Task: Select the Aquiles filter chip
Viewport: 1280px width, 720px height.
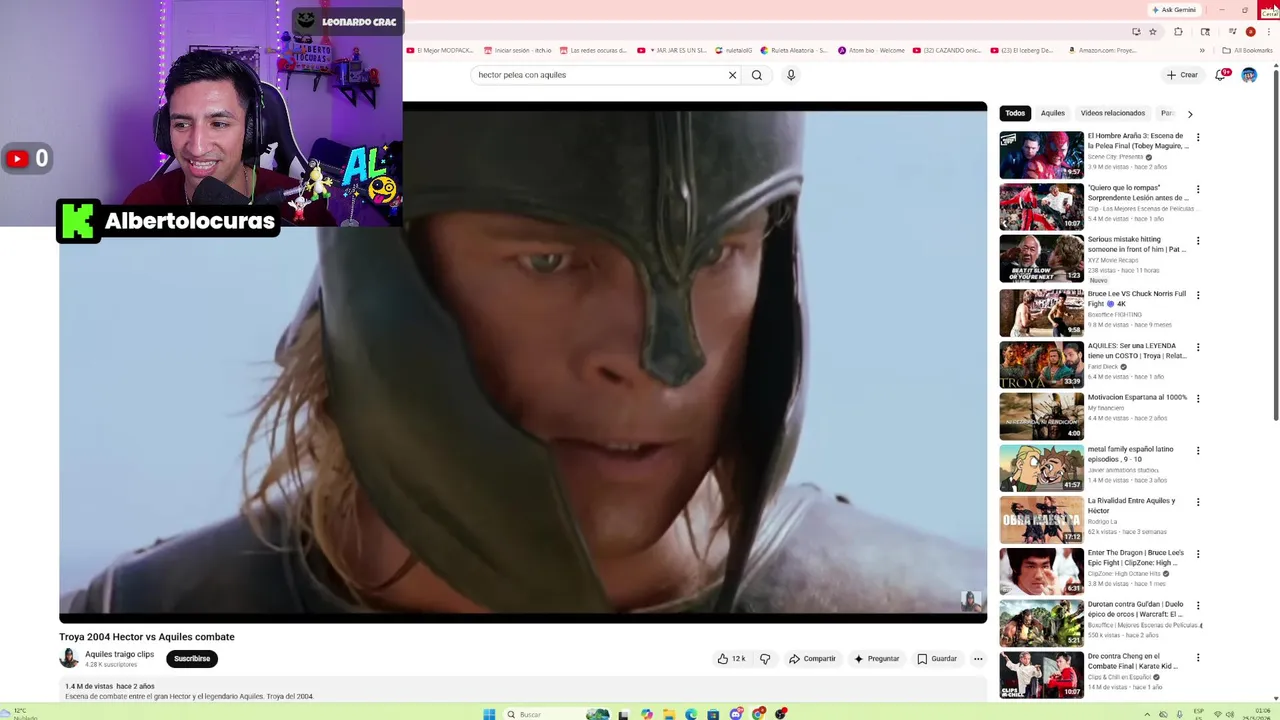Action: [x=1053, y=113]
